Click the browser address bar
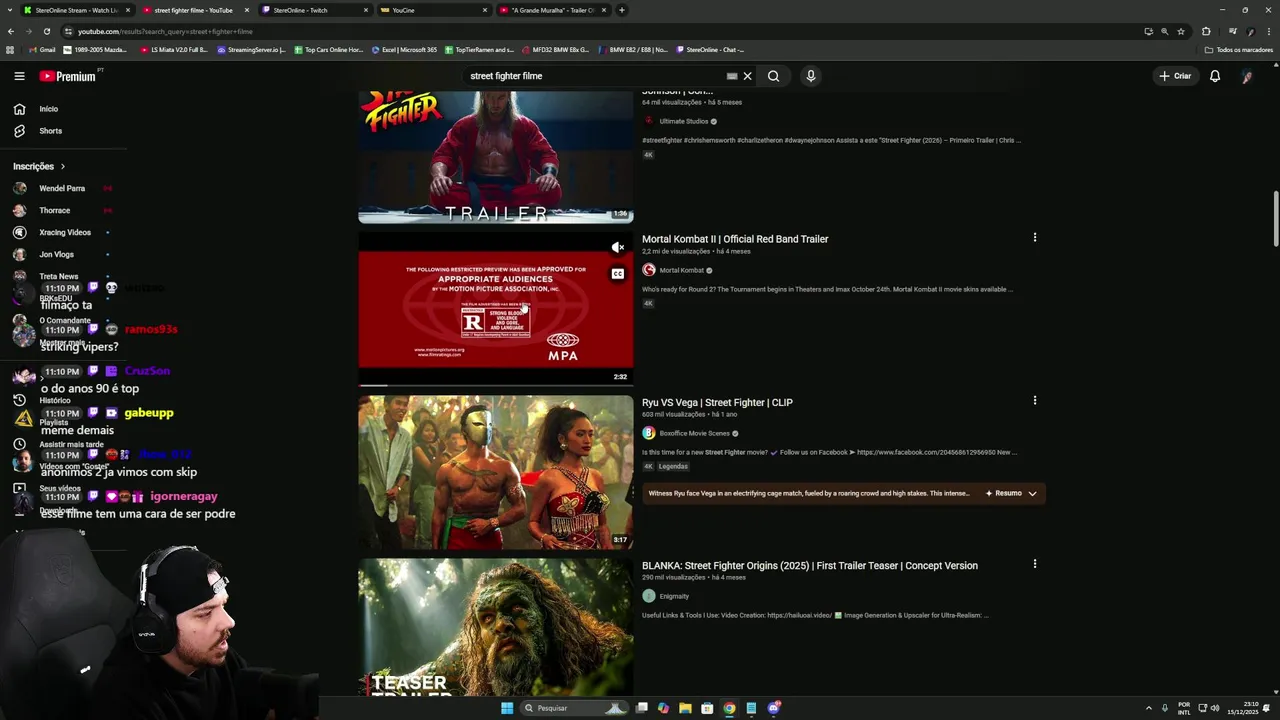The width and height of the screenshot is (1280, 720). (600, 31)
